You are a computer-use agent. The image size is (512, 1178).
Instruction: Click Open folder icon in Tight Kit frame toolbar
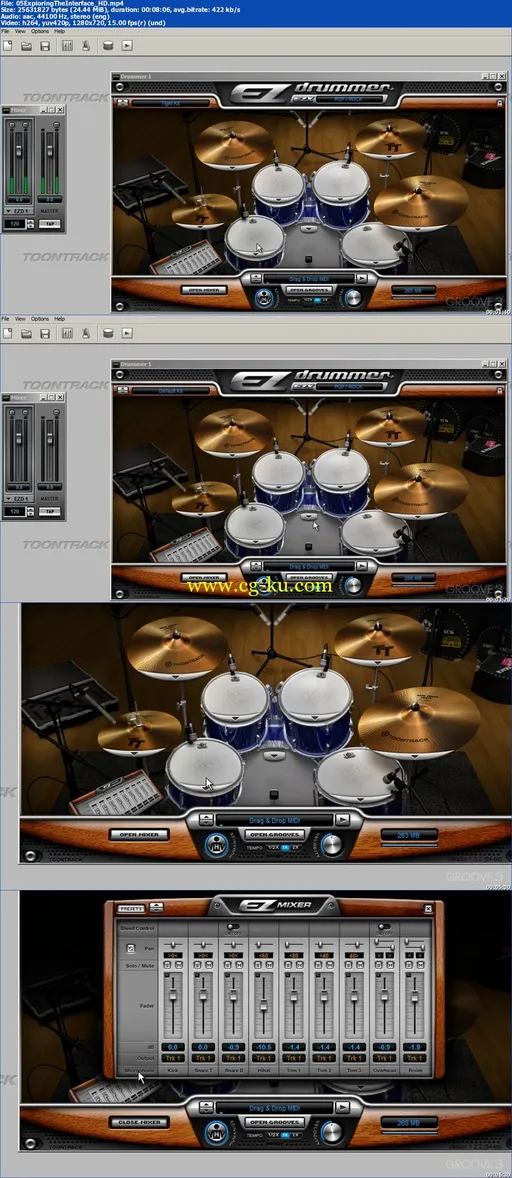(x=26, y=46)
